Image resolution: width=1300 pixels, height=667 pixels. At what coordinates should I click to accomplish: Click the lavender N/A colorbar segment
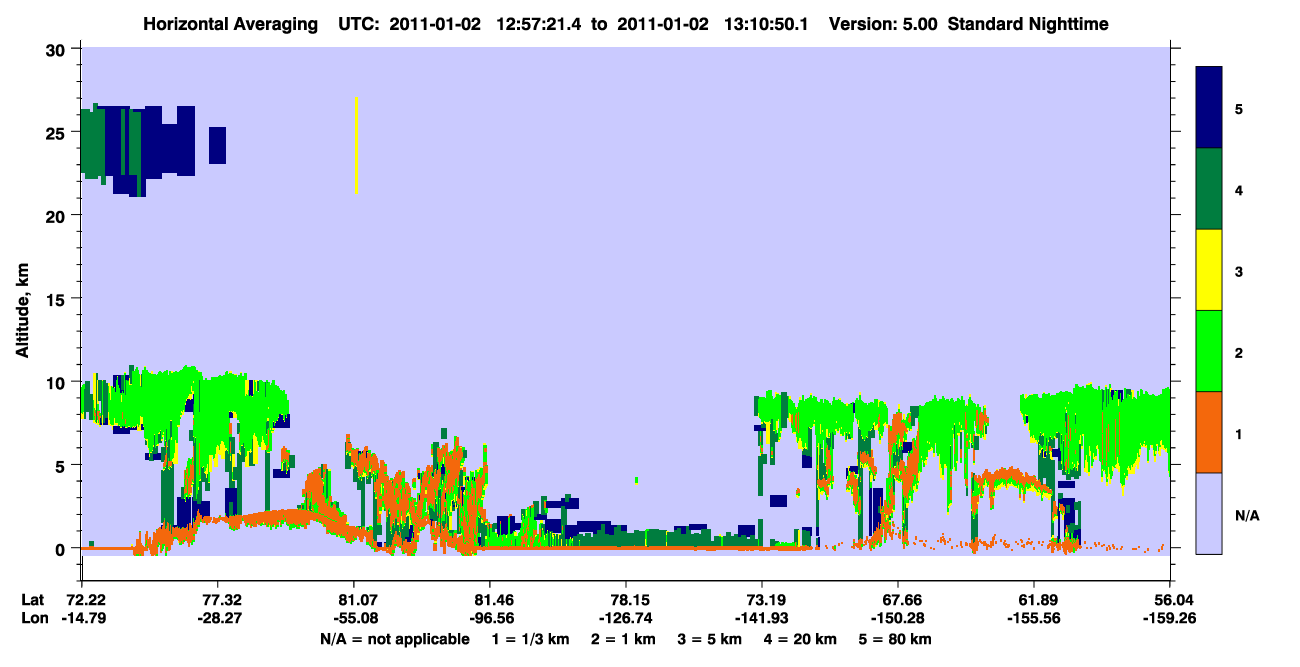(x=1209, y=513)
